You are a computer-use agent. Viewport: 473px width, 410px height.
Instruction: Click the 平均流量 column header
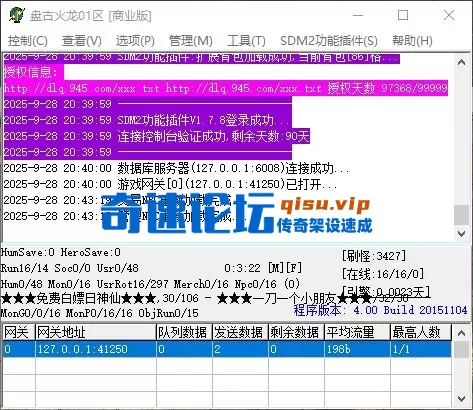coord(357,332)
